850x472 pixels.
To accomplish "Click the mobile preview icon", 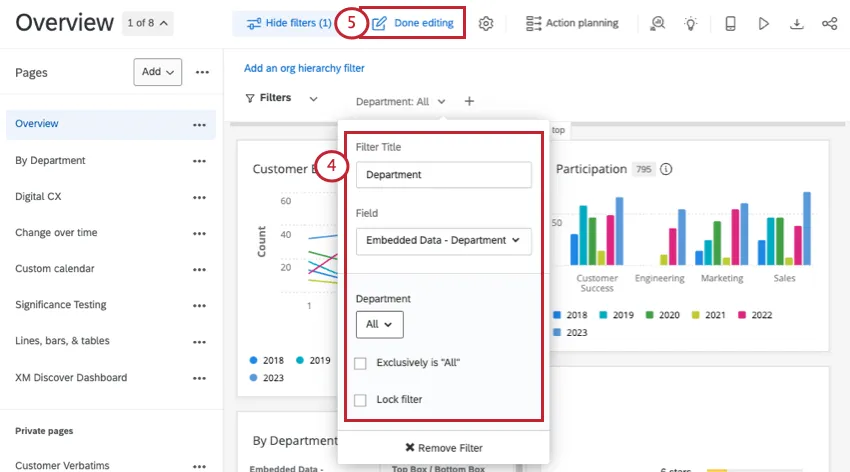I will 730,23.
